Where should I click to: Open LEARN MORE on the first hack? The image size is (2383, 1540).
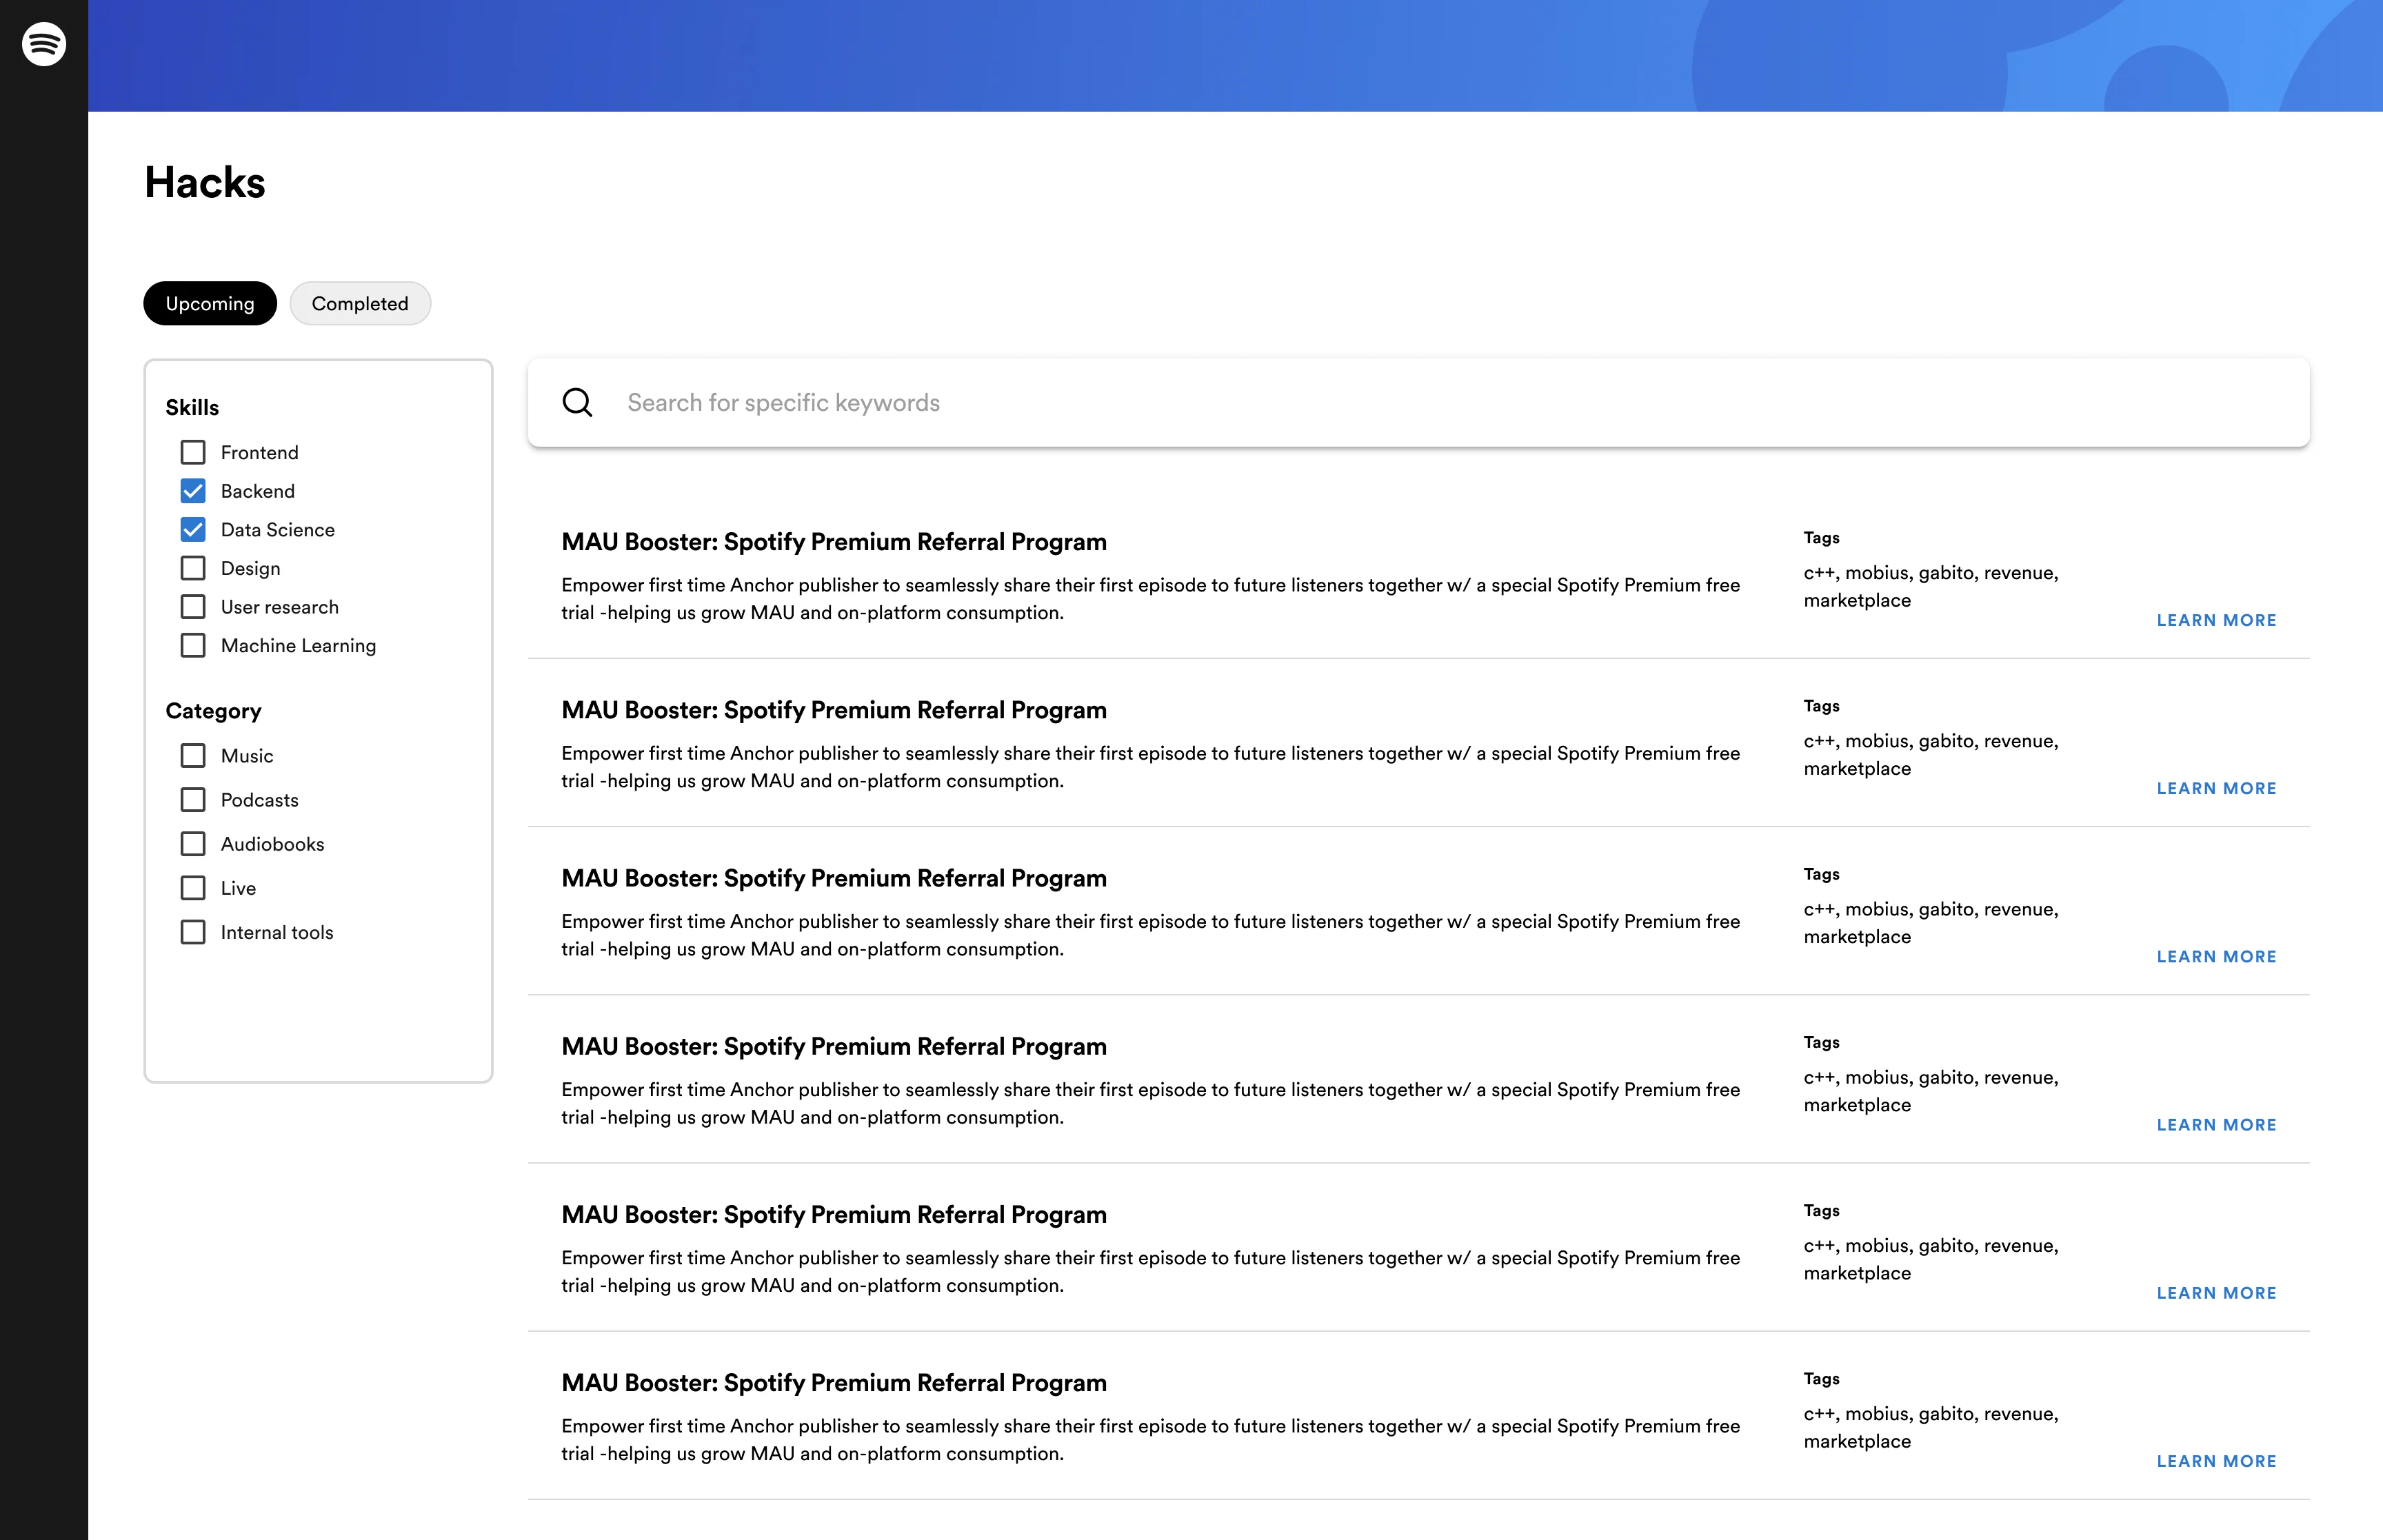[x=2216, y=620]
